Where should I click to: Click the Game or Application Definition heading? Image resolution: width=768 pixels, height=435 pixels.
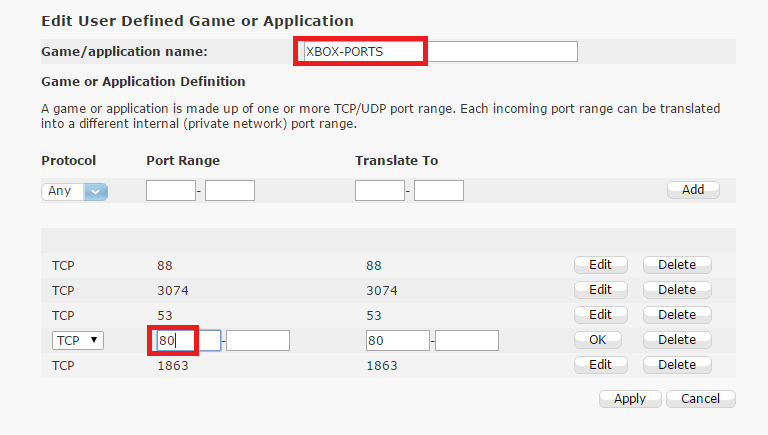[x=143, y=81]
